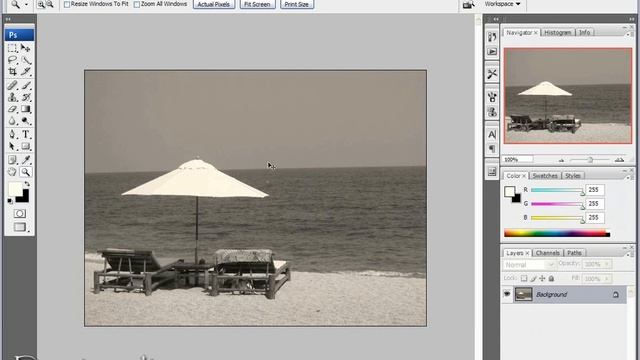
Task: Toggle Quick Mask mode
Action: (19, 213)
